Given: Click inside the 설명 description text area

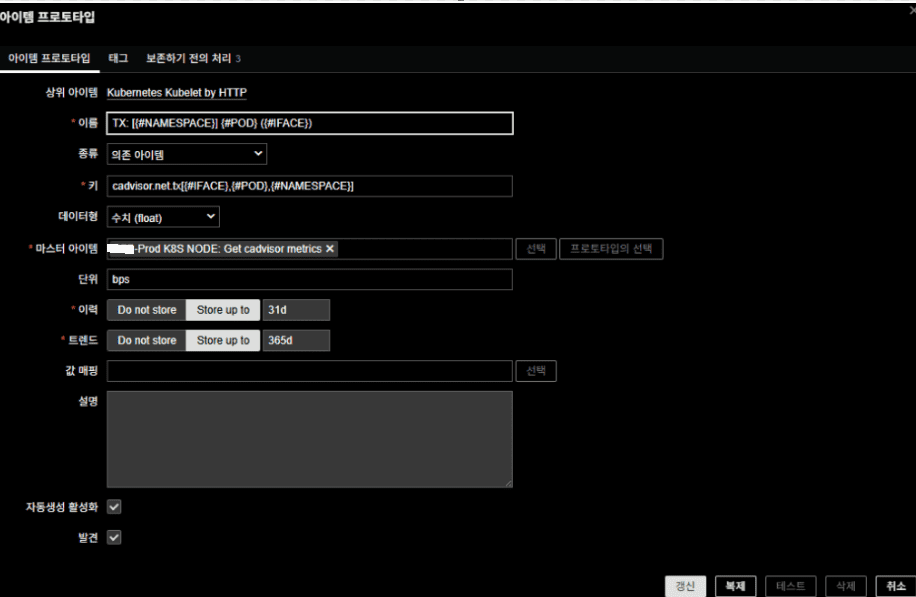Looking at the screenshot, I should tap(310, 439).
